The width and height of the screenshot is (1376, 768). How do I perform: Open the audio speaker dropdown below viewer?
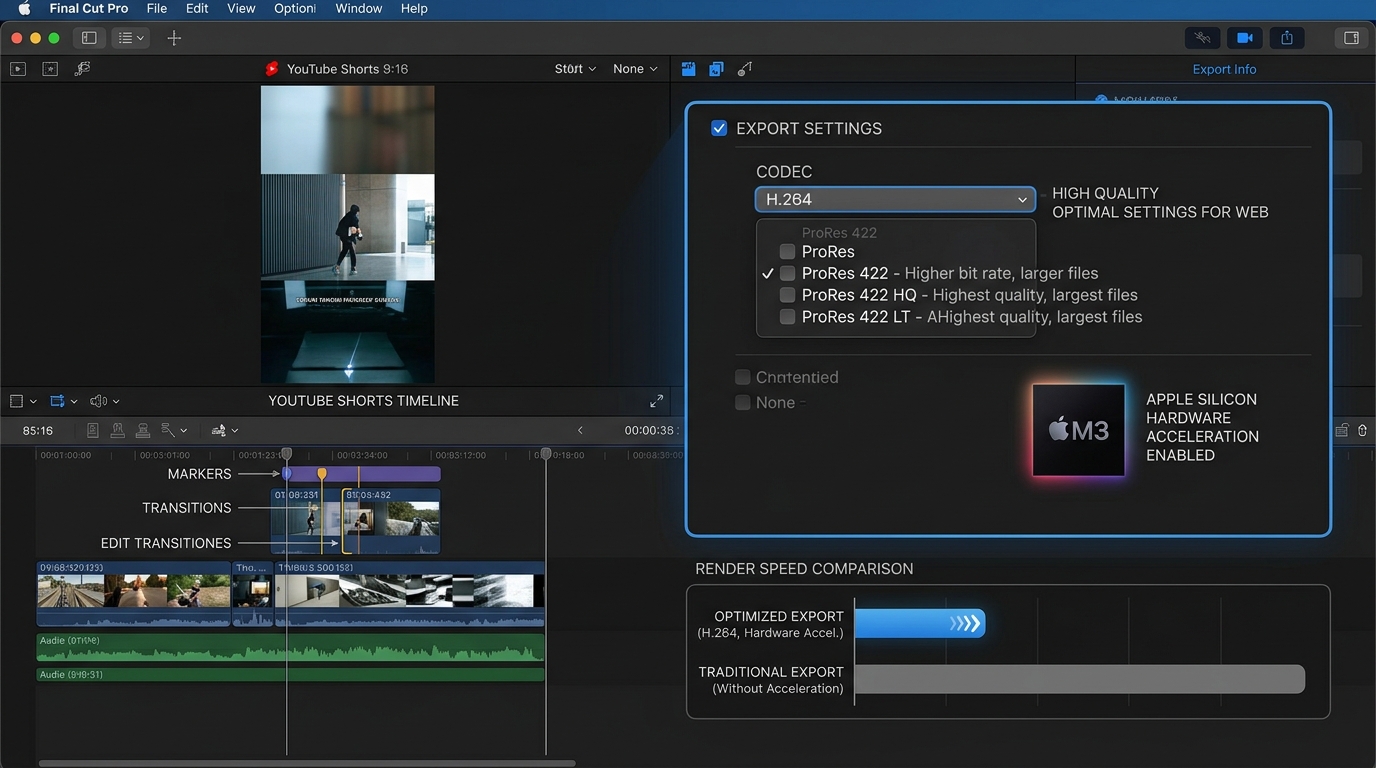(104, 401)
